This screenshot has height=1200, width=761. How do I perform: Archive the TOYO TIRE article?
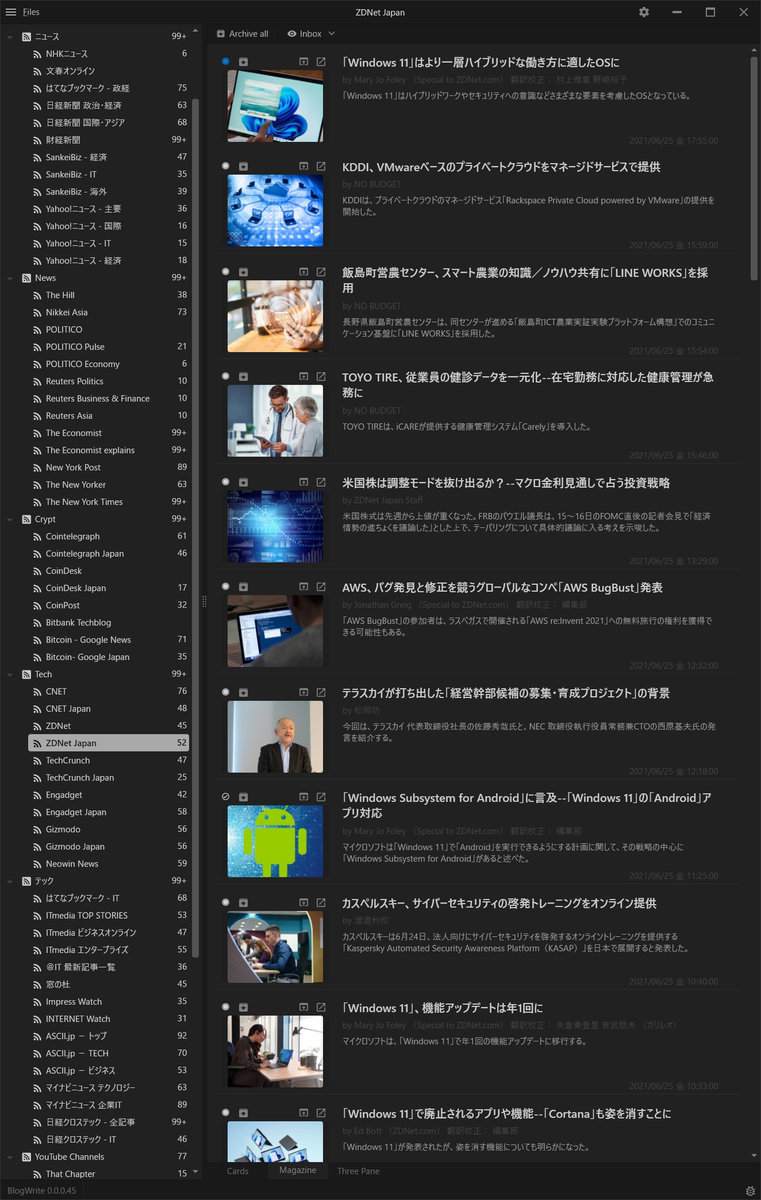click(243, 376)
